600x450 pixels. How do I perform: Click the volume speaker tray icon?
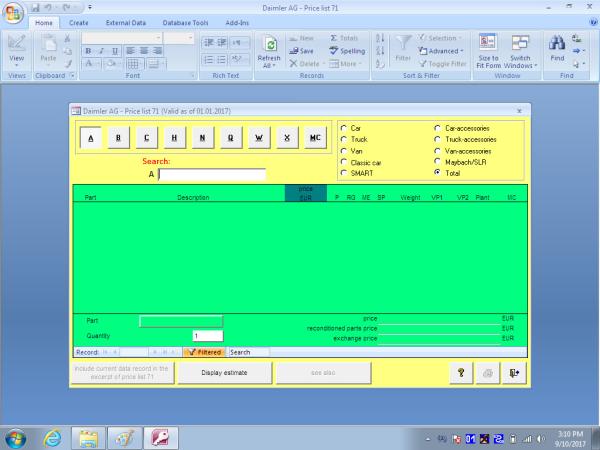point(541,439)
